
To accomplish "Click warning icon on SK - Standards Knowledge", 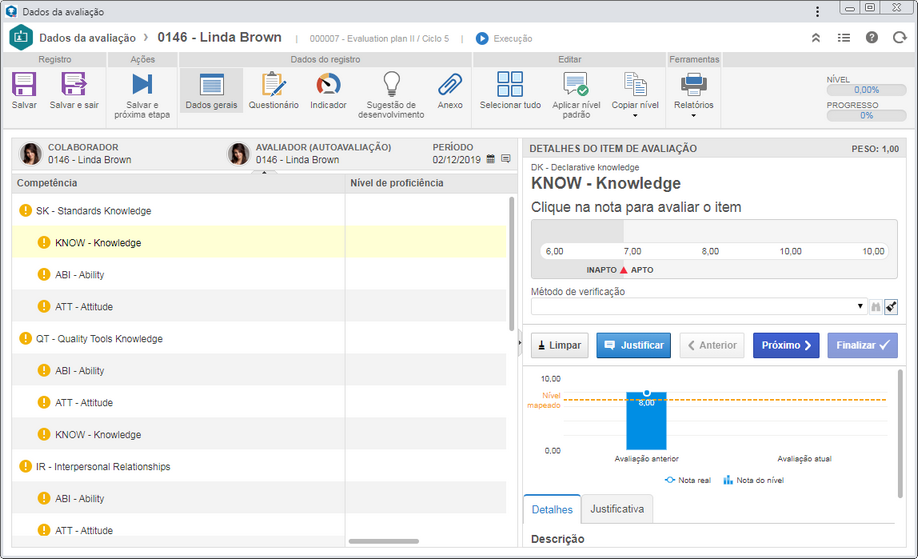I will [x=25, y=210].
